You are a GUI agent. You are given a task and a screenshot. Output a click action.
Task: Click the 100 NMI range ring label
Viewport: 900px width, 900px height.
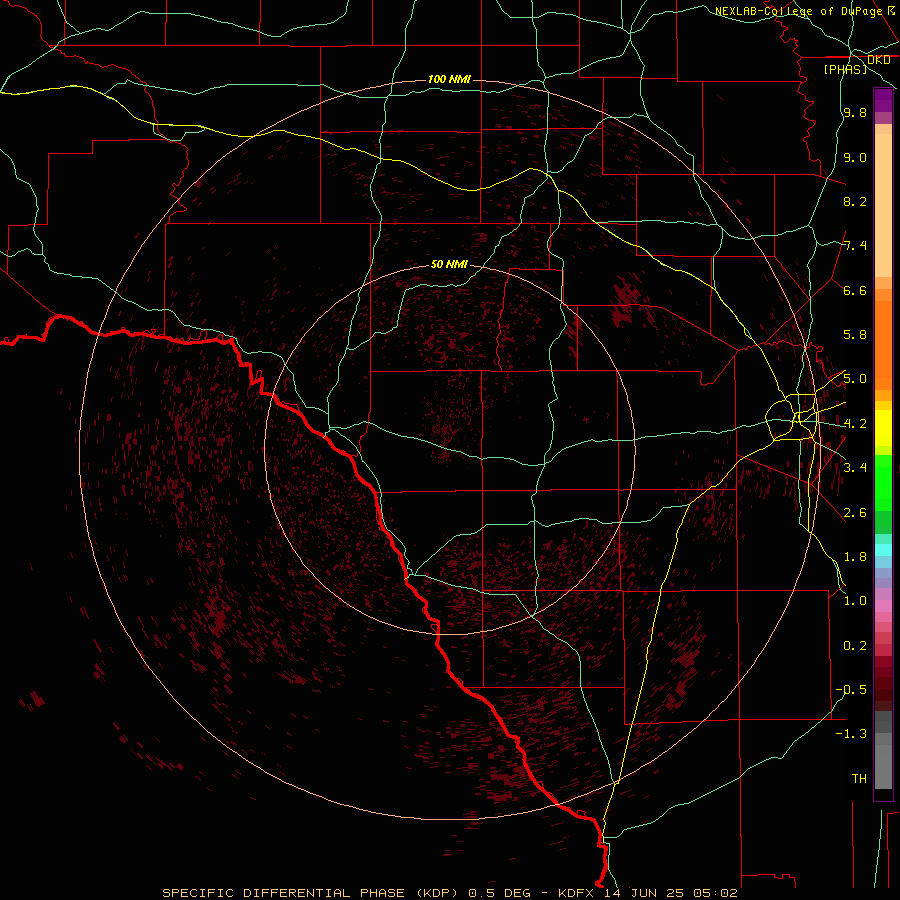[449, 79]
